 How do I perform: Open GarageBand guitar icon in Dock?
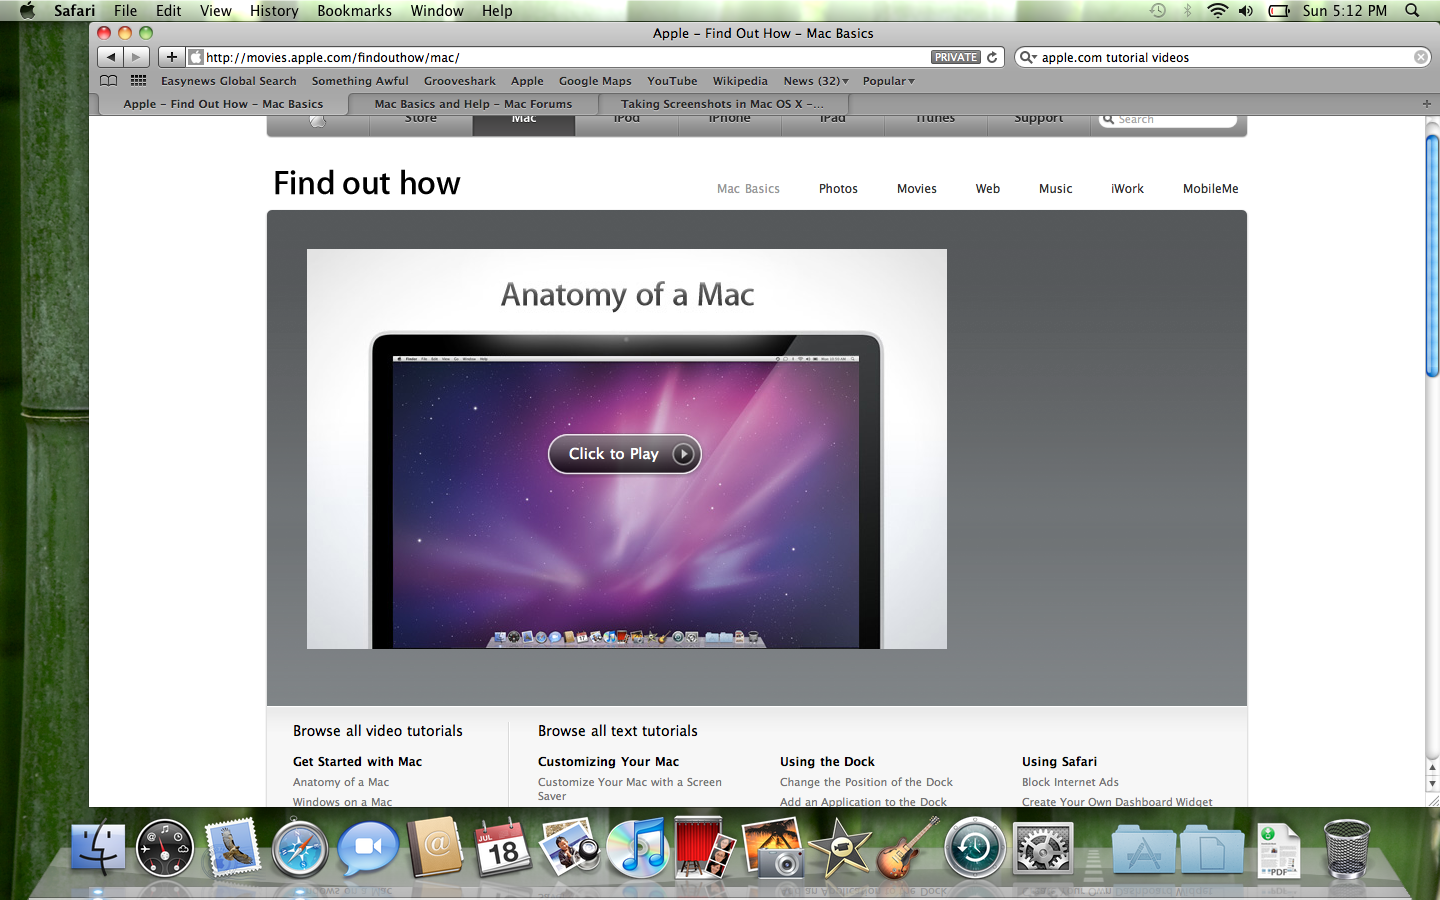[x=908, y=848]
